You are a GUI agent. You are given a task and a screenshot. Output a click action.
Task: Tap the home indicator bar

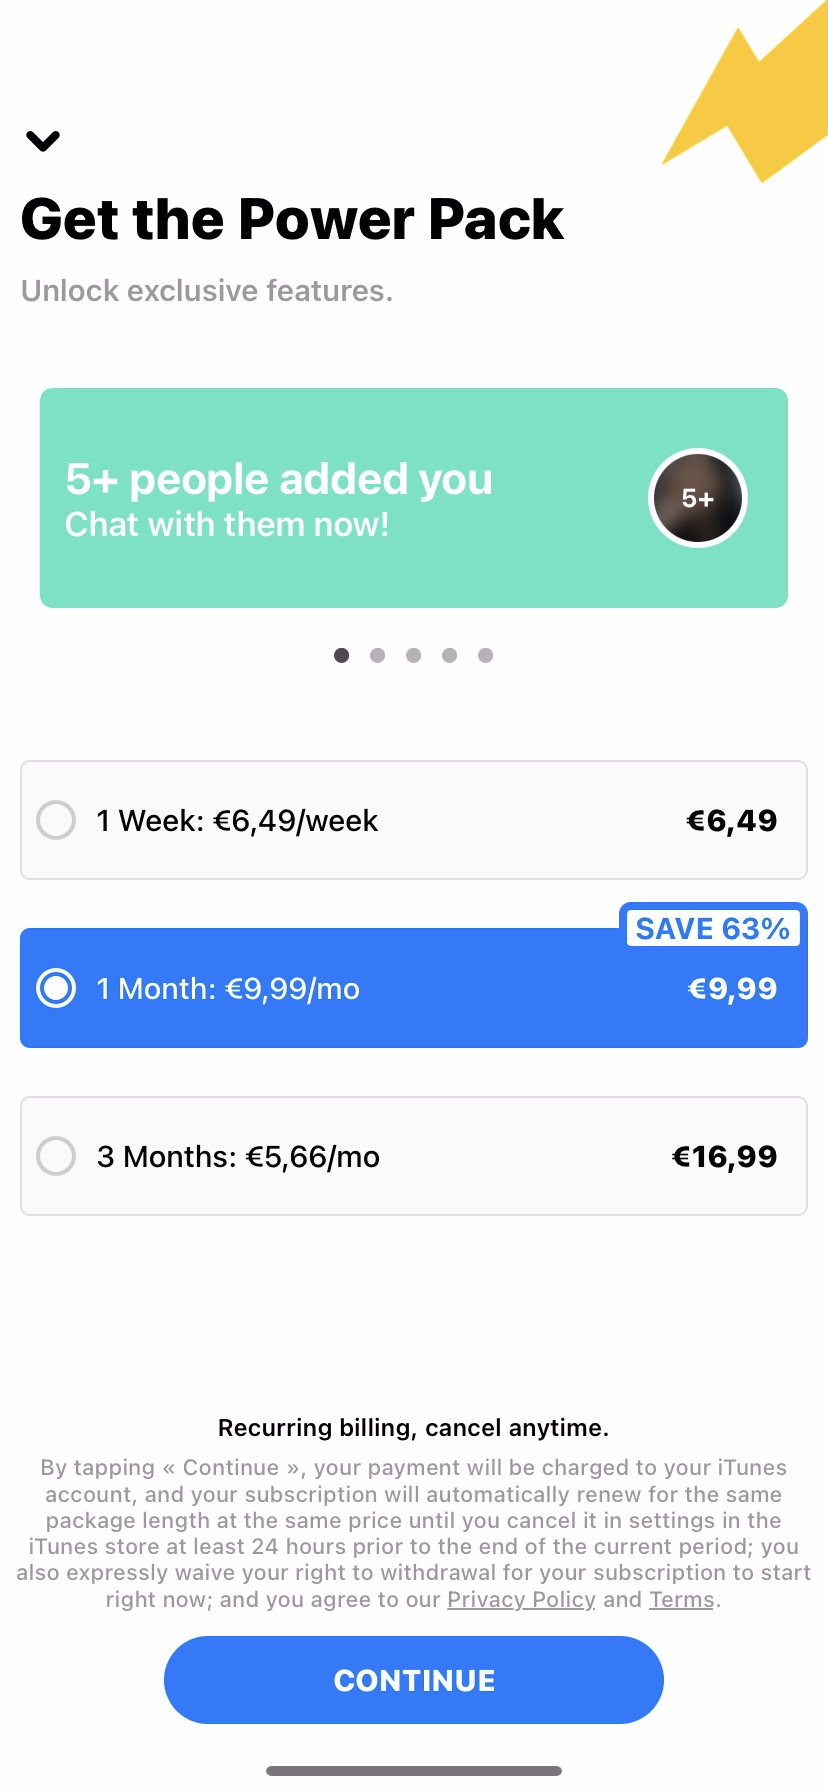[x=414, y=1771]
